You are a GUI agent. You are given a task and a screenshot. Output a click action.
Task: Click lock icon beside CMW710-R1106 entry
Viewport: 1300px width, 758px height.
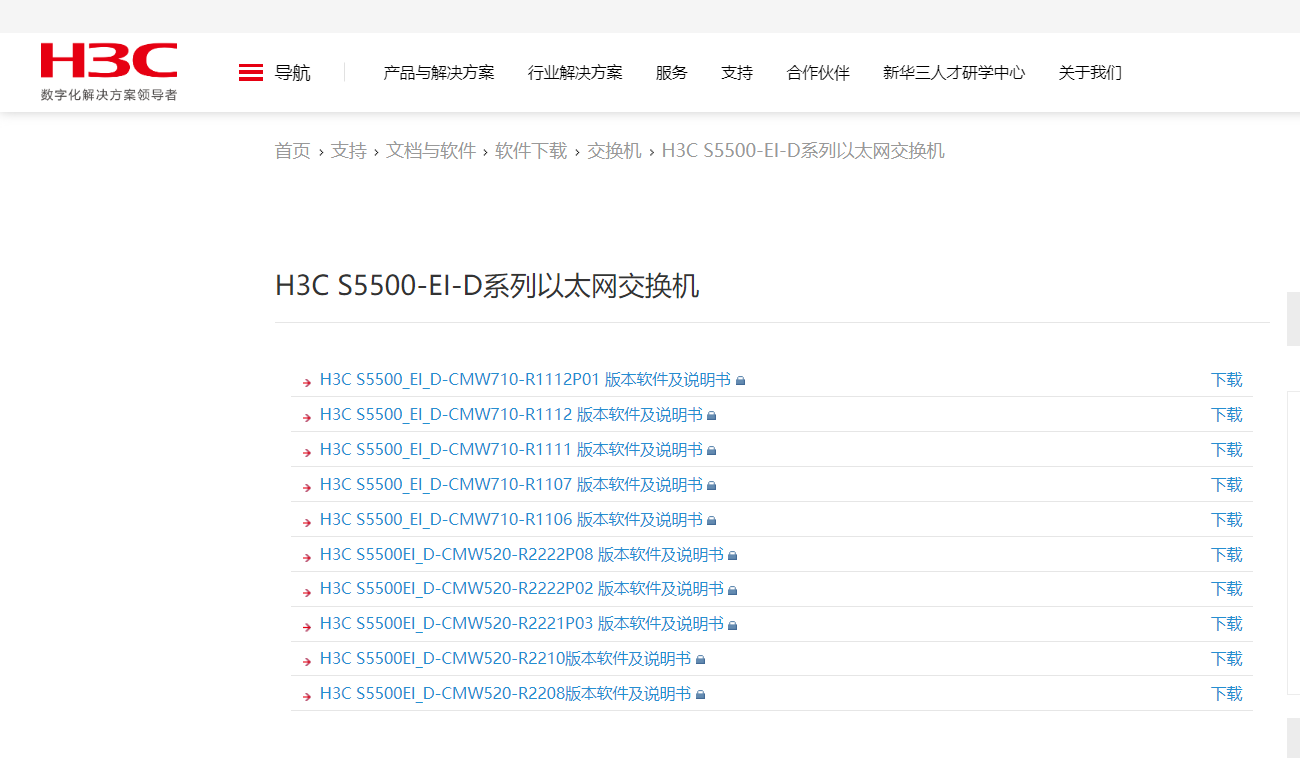(x=712, y=521)
